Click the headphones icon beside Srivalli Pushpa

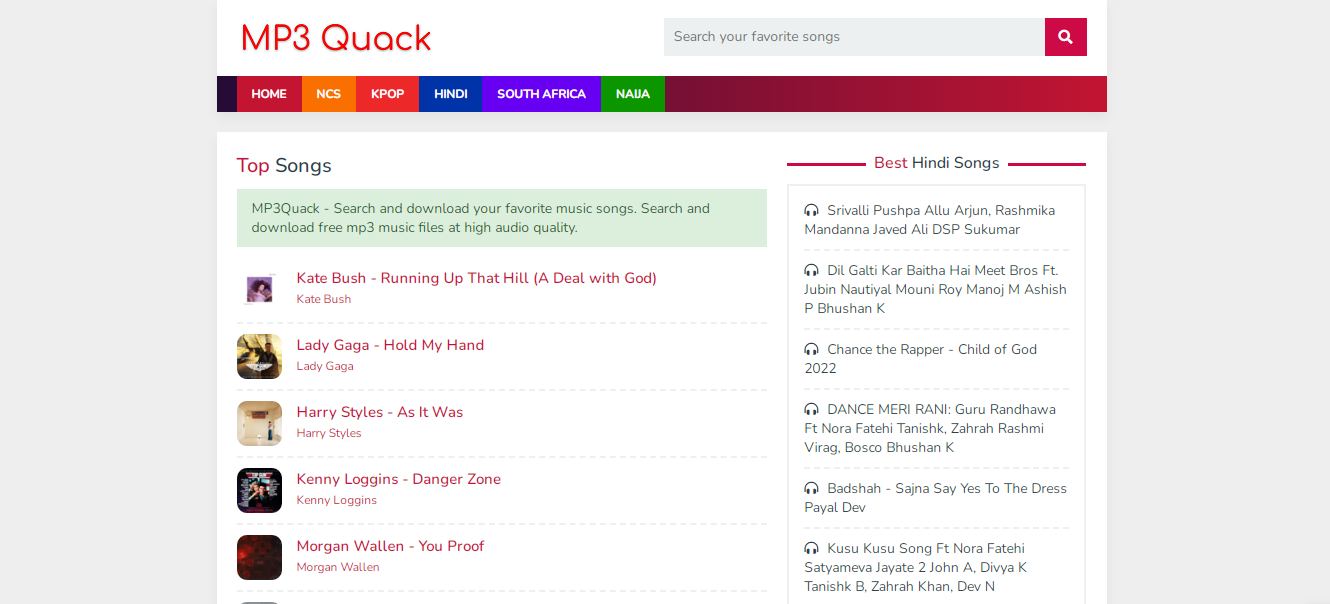811,211
